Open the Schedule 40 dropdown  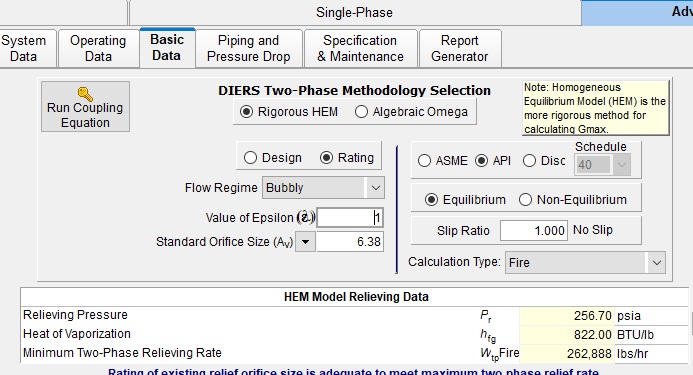tap(602, 165)
